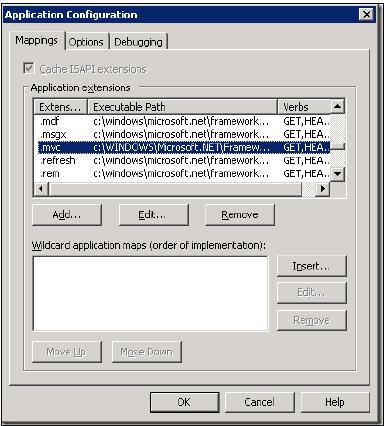Viewport: 384px width, 426px height.
Task: Remove the selected application extension
Action: [x=240, y=215]
